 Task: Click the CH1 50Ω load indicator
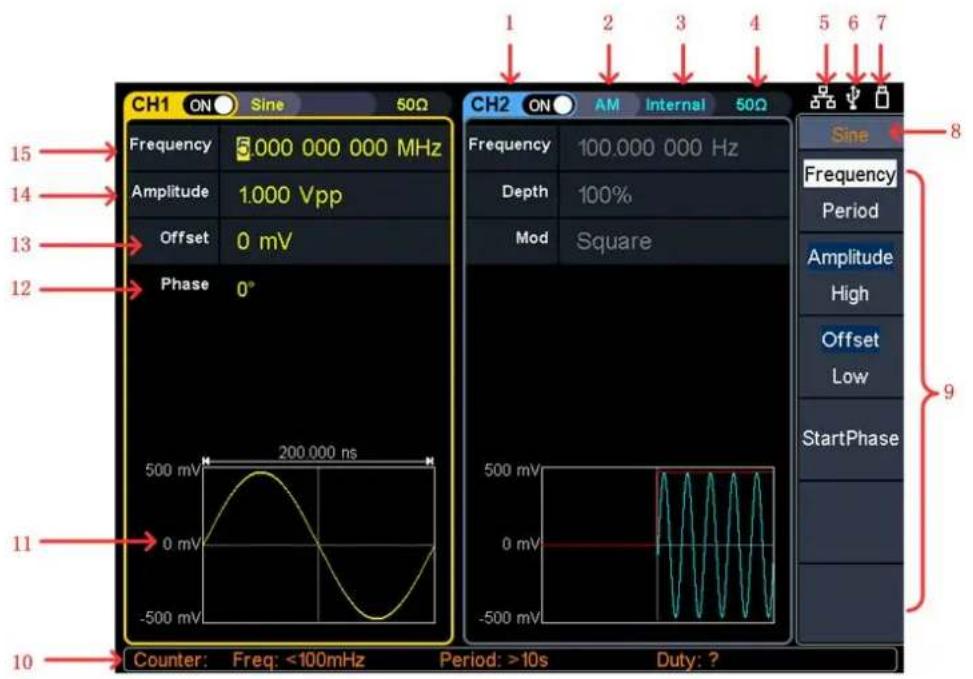point(413,105)
